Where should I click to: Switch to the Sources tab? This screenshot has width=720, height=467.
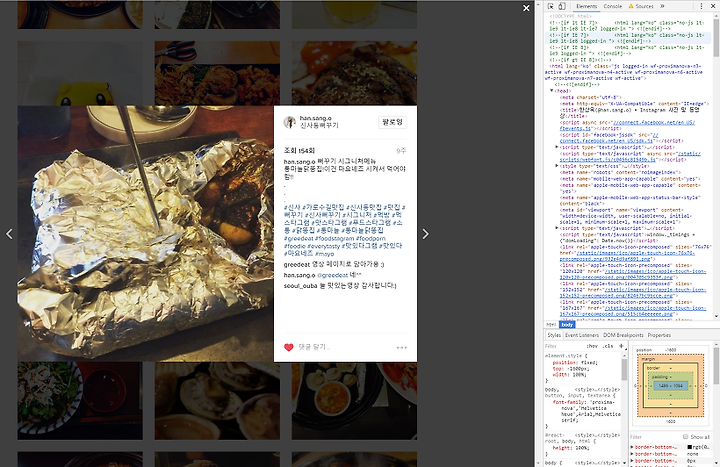point(641,6)
